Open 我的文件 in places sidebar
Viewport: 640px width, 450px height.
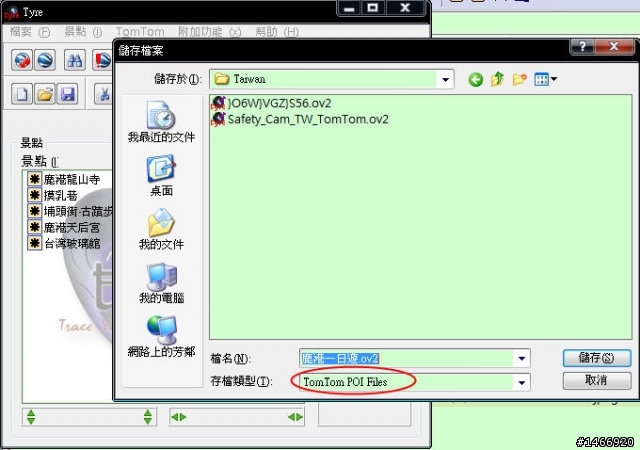tap(161, 229)
